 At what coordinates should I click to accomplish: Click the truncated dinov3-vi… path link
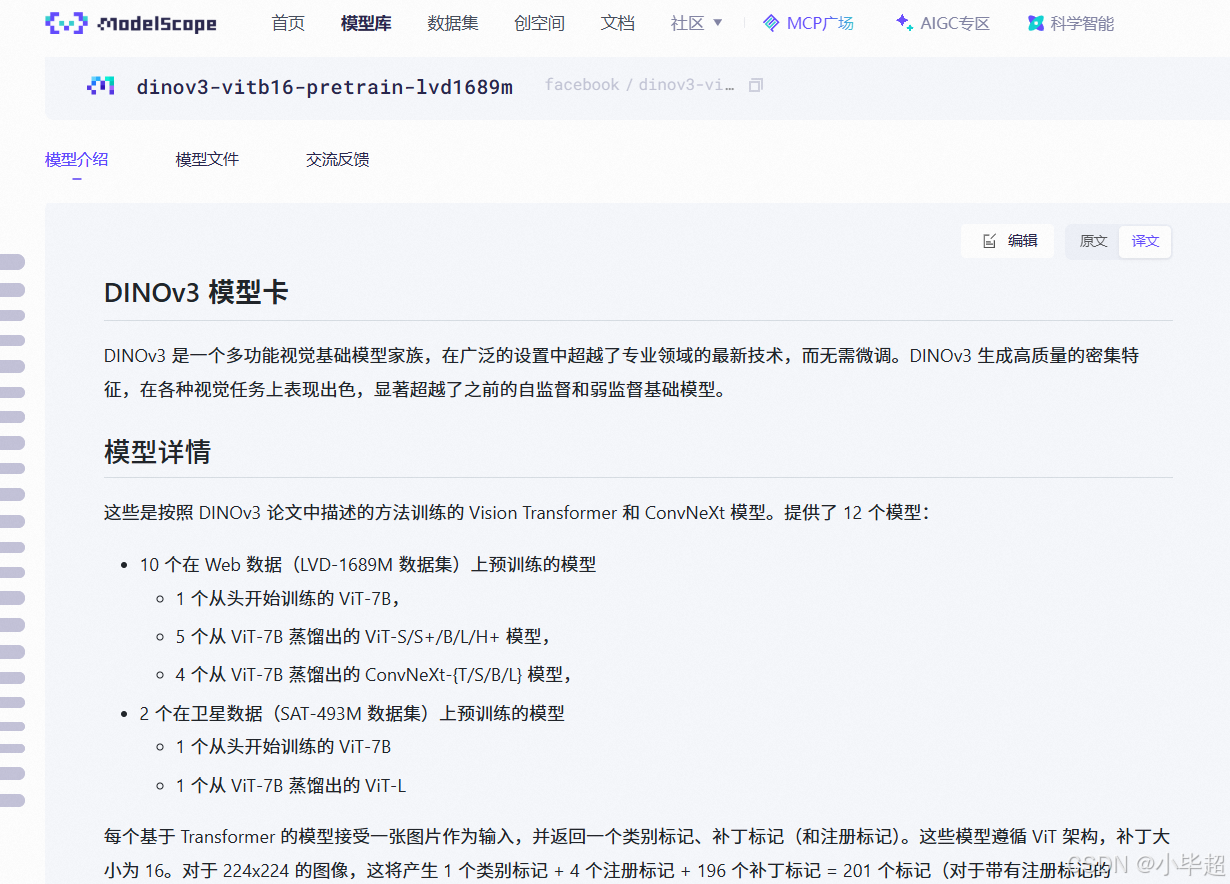click(x=686, y=85)
